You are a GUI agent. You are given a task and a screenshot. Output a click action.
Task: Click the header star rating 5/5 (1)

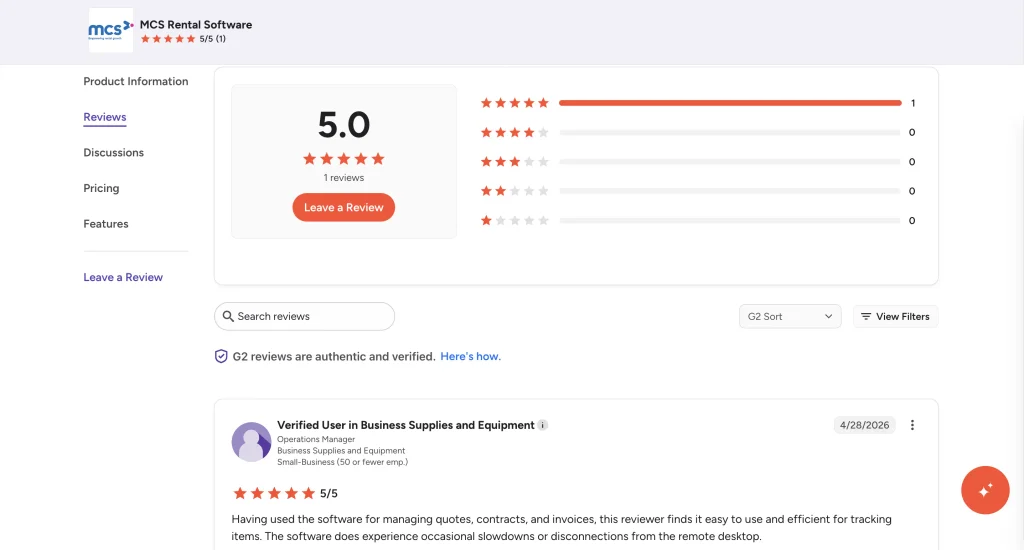click(183, 39)
